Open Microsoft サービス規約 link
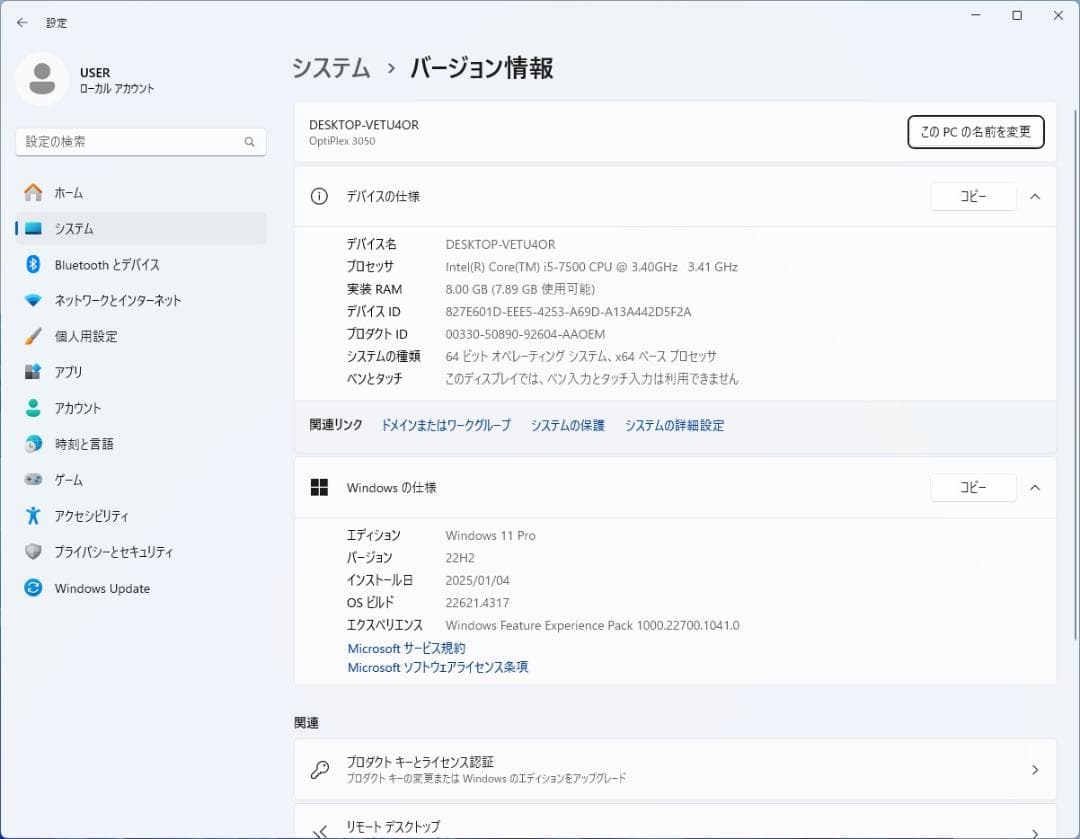 coord(405,647)
